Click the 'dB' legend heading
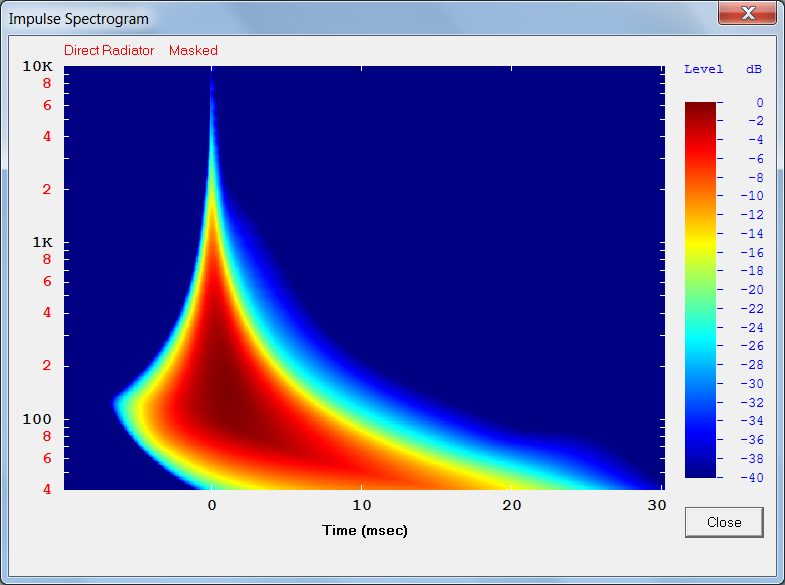The width and height of the screenshot is (785, 585). (754, 69)
